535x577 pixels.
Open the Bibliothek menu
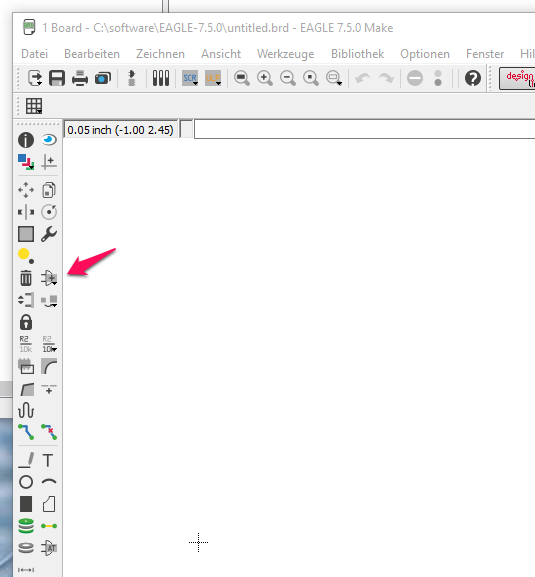(x=357, y=54)
